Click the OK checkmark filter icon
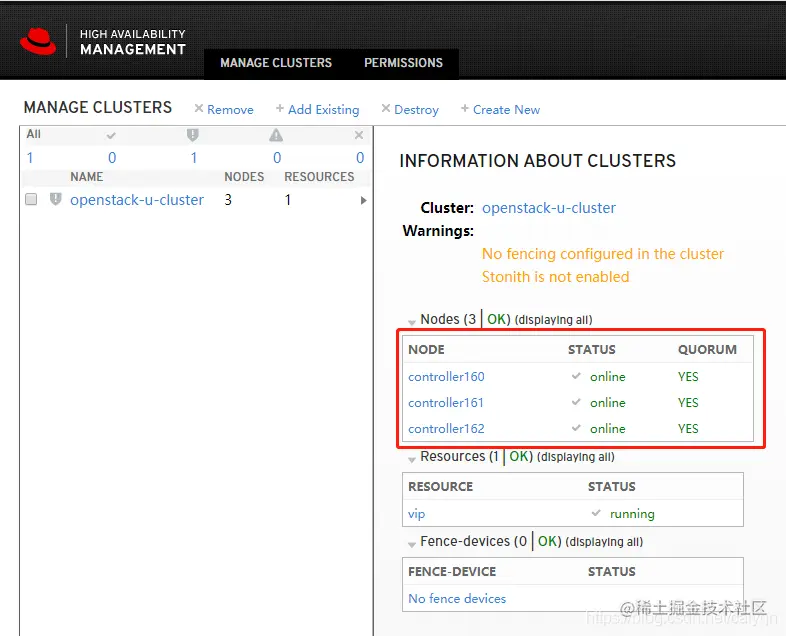The height and width of the screenshot is (636, 786). 111,135
